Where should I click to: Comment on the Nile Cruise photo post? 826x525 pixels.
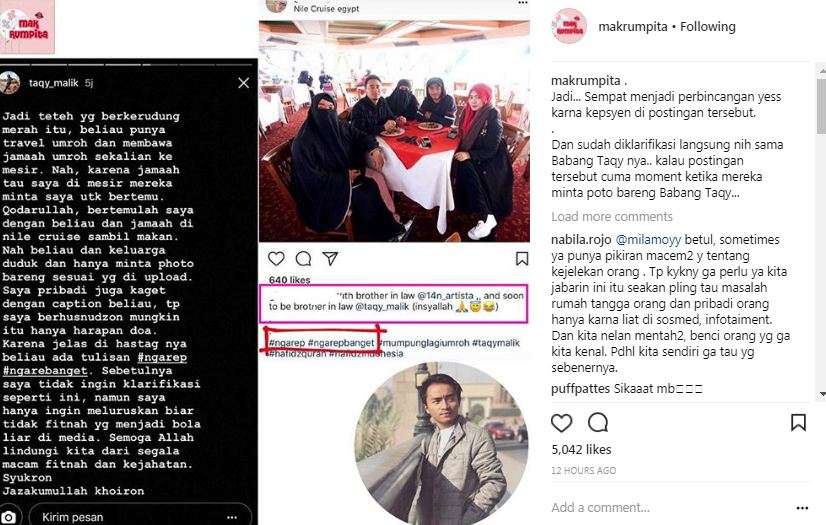303,259
